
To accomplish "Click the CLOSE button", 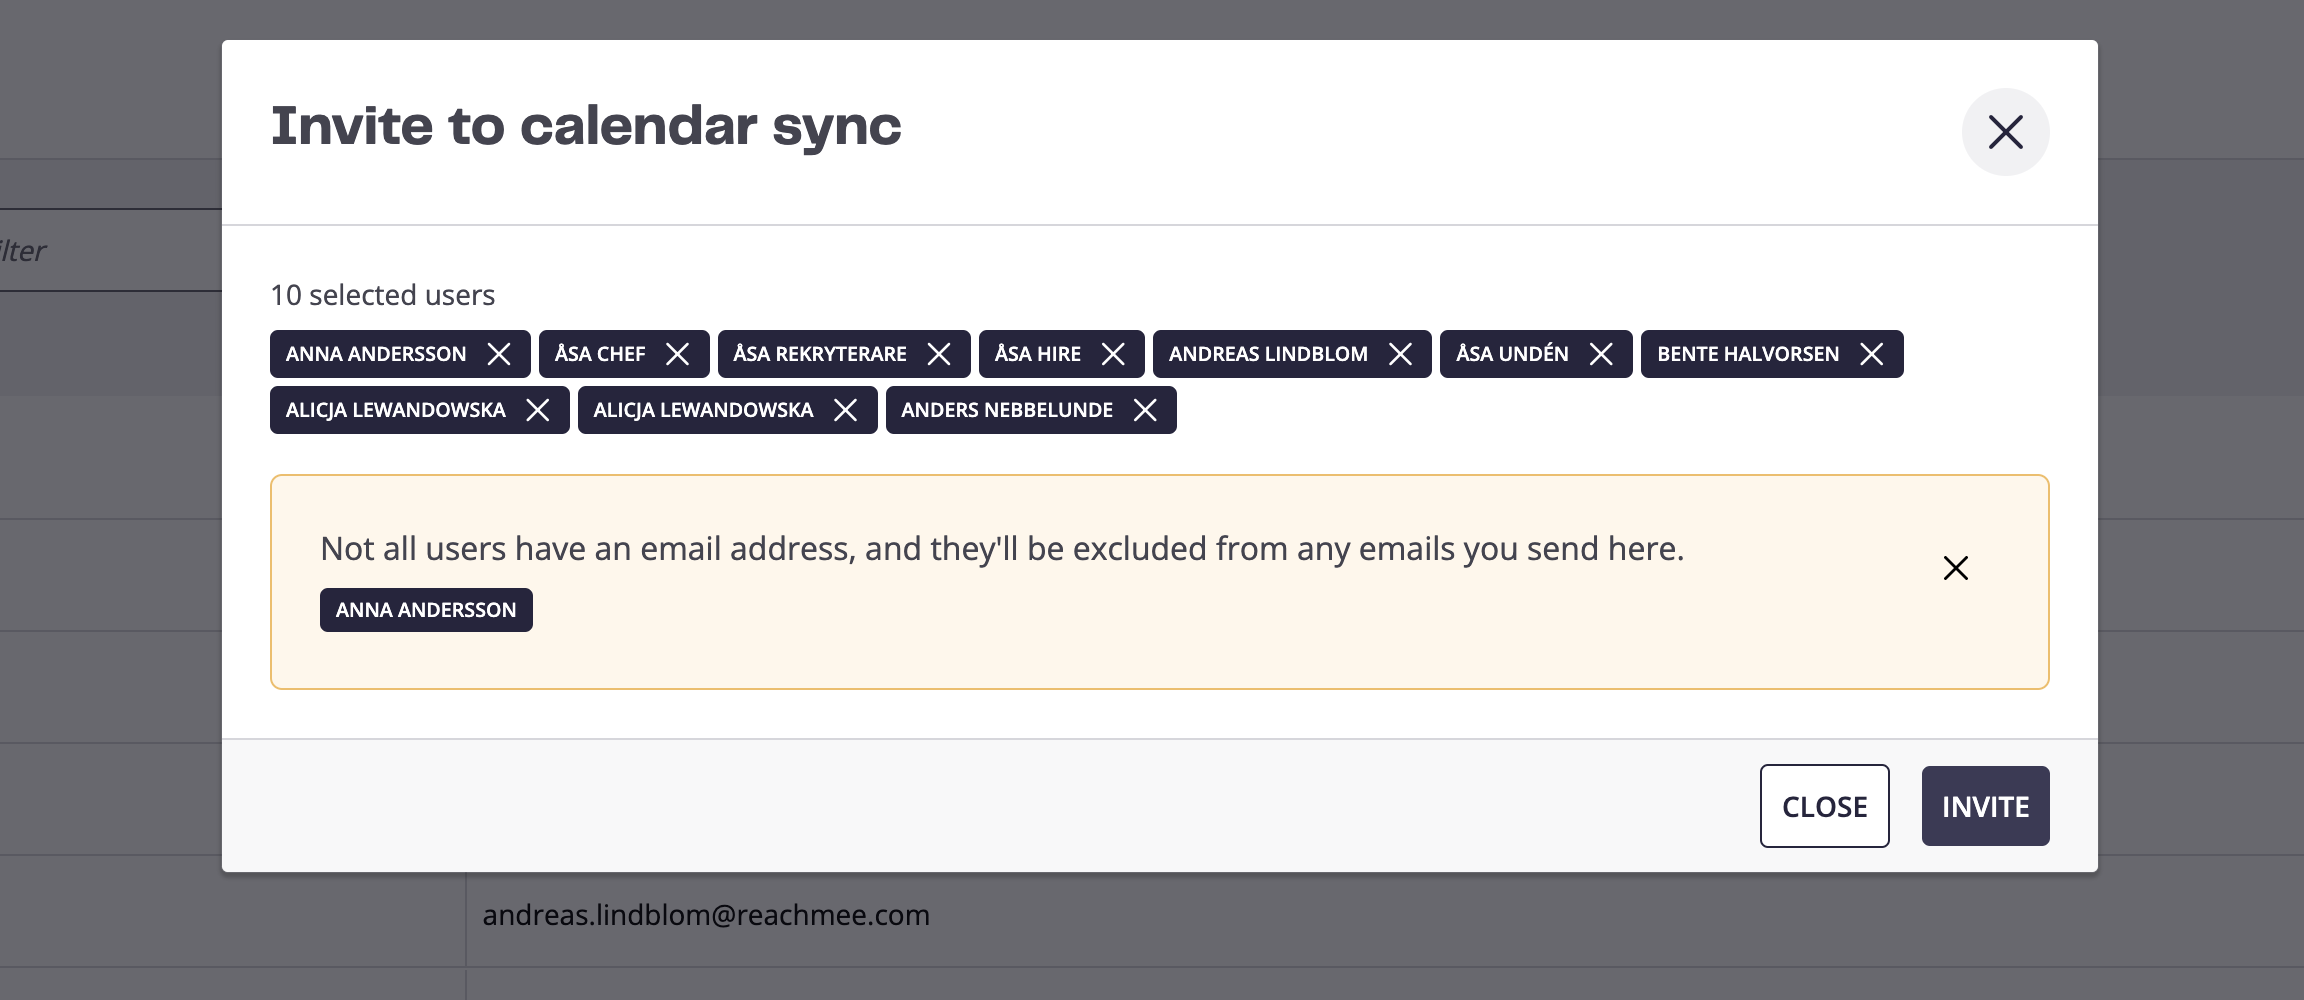I will pyautogui.click(x=1825, y=806).
